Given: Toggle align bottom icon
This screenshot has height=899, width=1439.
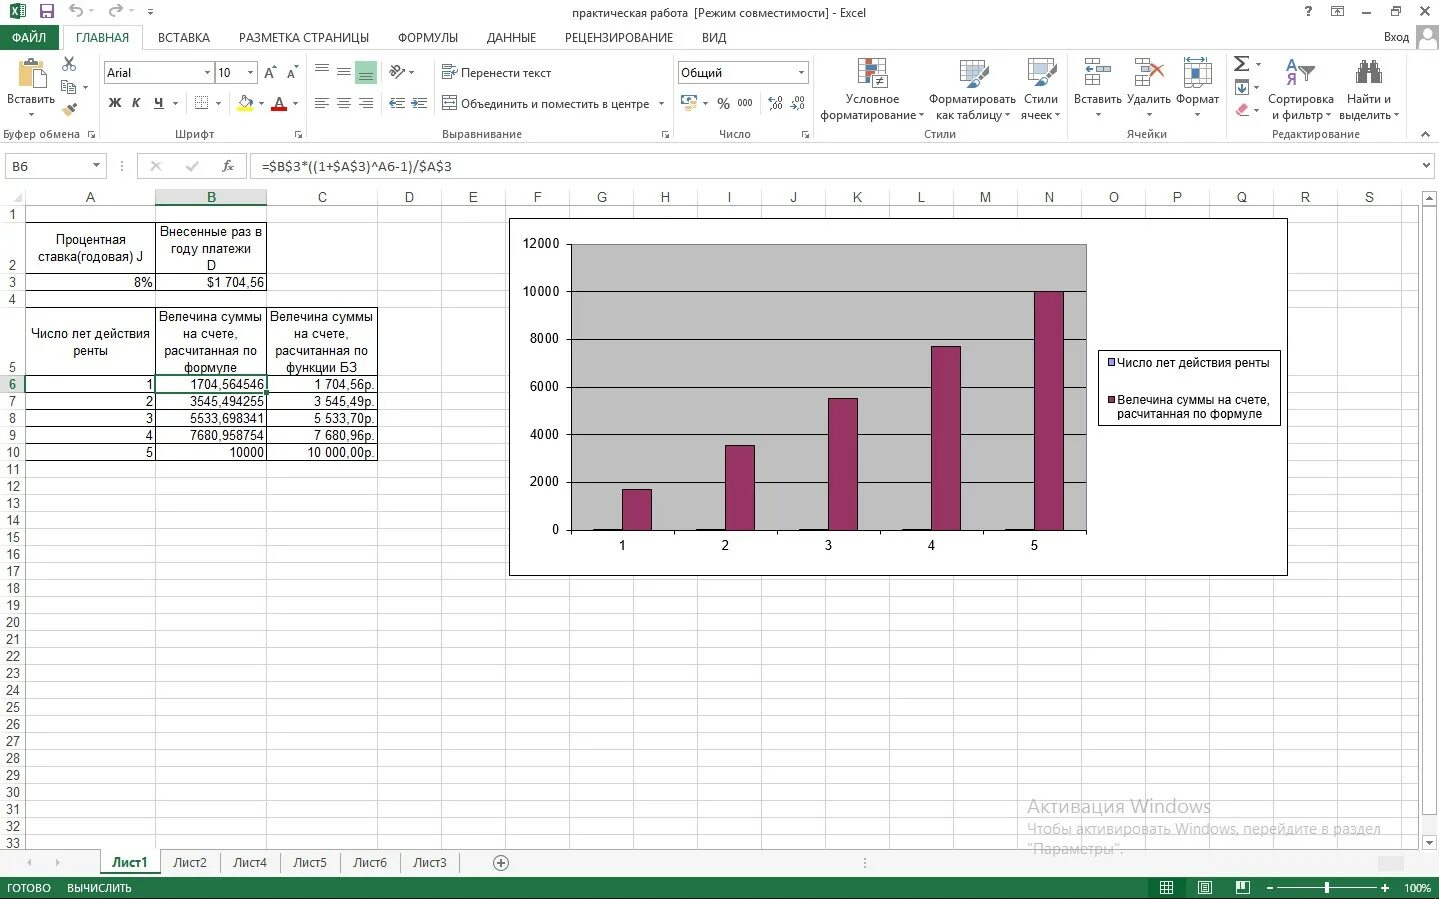Looking at the screenshot, I should (x=366, y=72).
